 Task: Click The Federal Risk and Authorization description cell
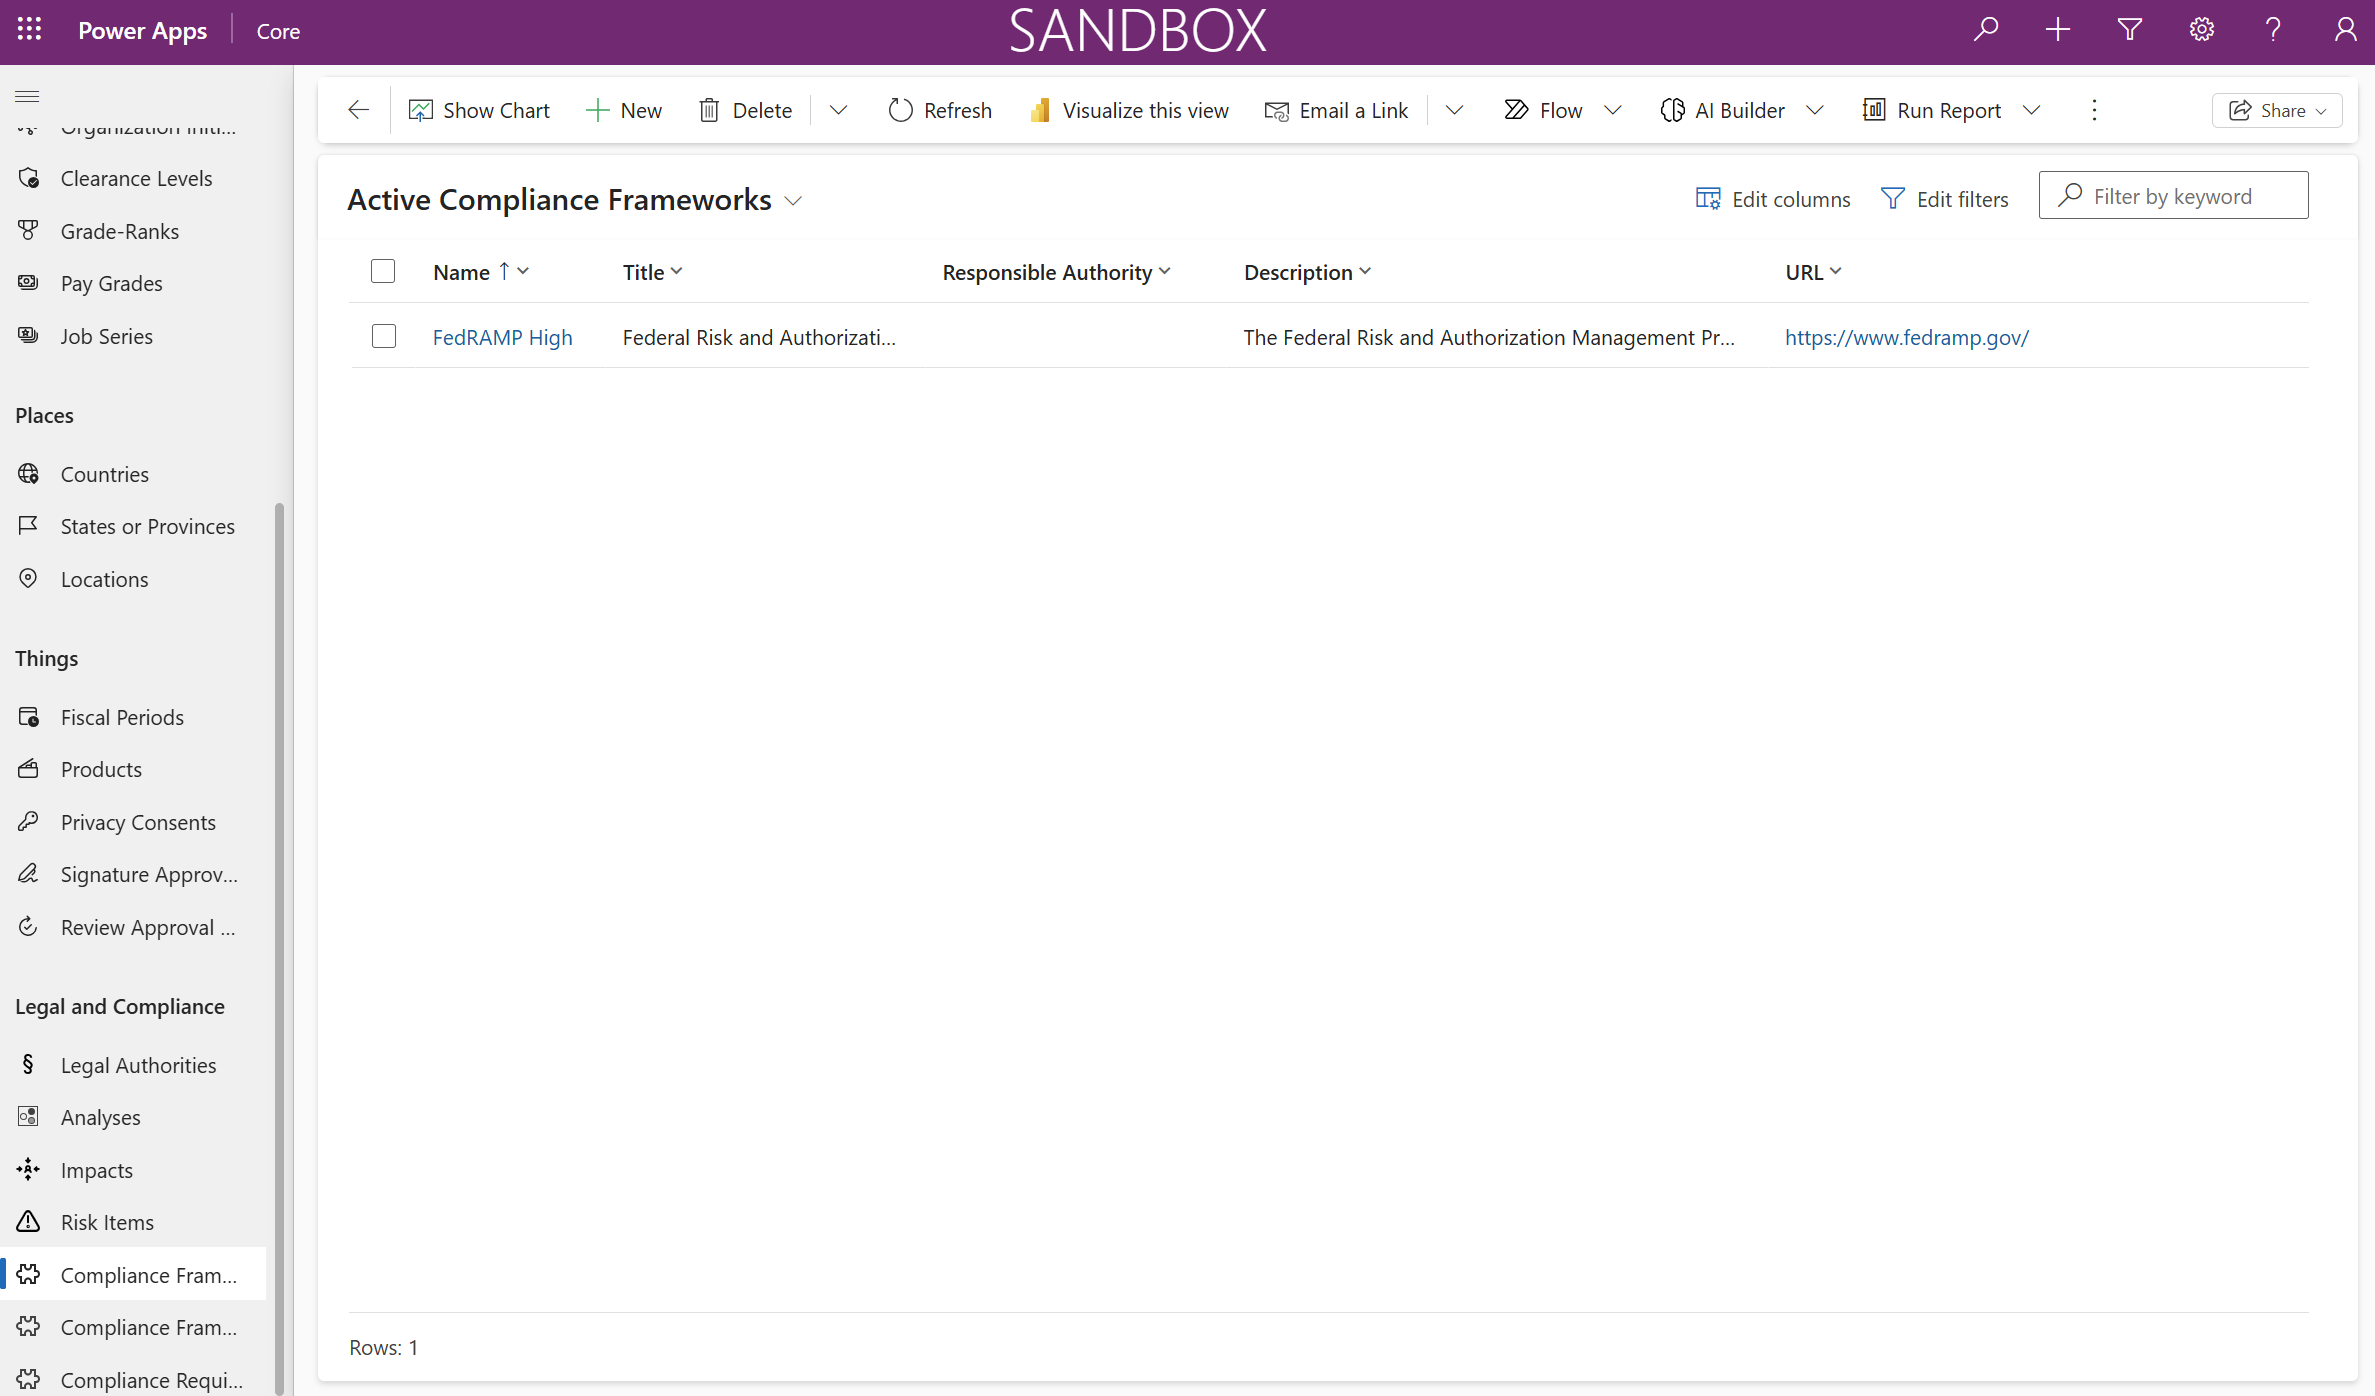pyautogui.click(x=1488, y=337)
